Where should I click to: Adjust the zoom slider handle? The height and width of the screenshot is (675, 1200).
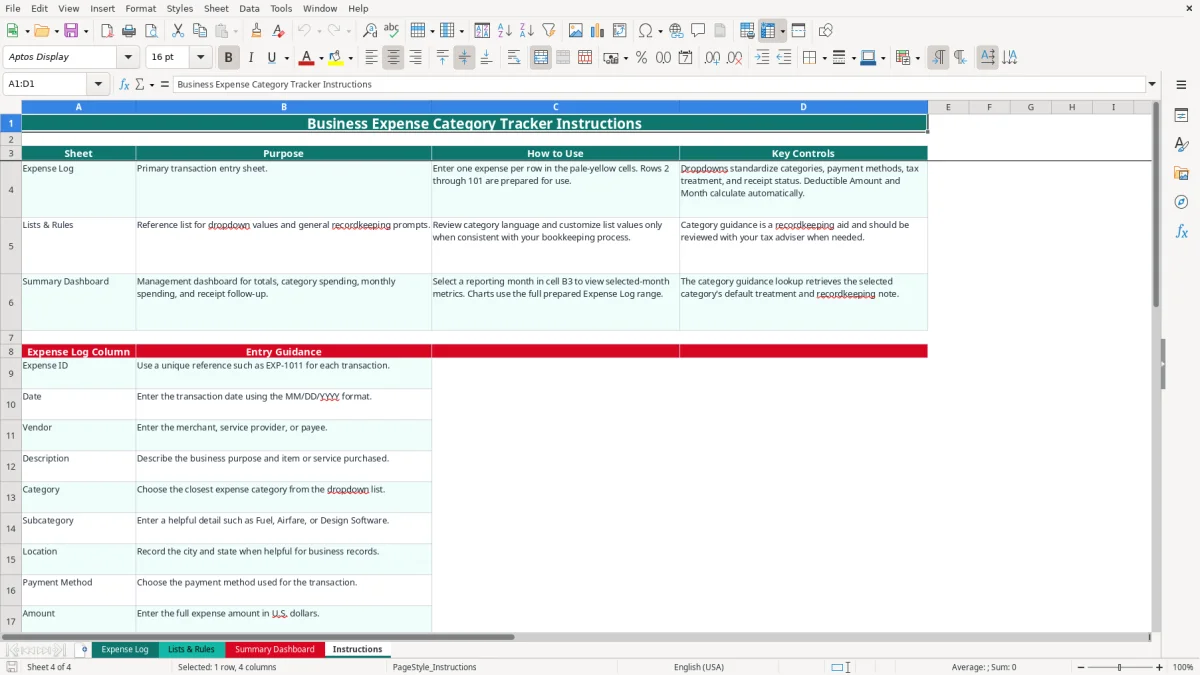[x=1119, y=667]
